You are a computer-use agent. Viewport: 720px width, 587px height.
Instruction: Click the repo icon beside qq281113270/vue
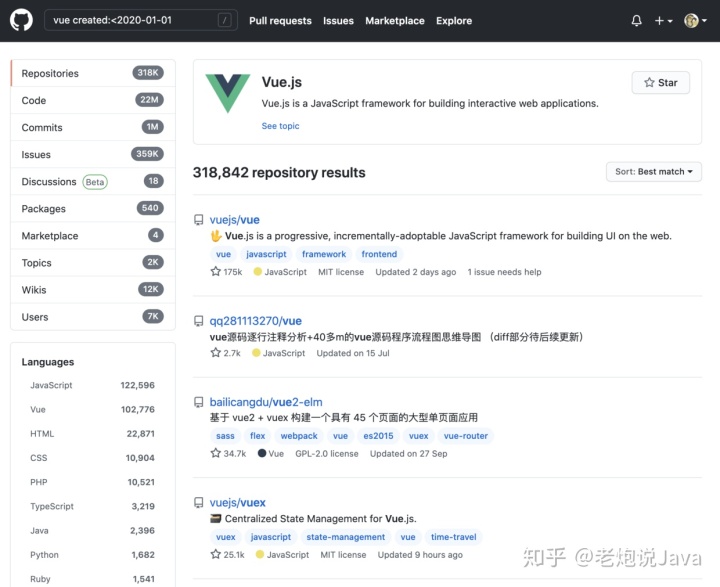(198, 321)
